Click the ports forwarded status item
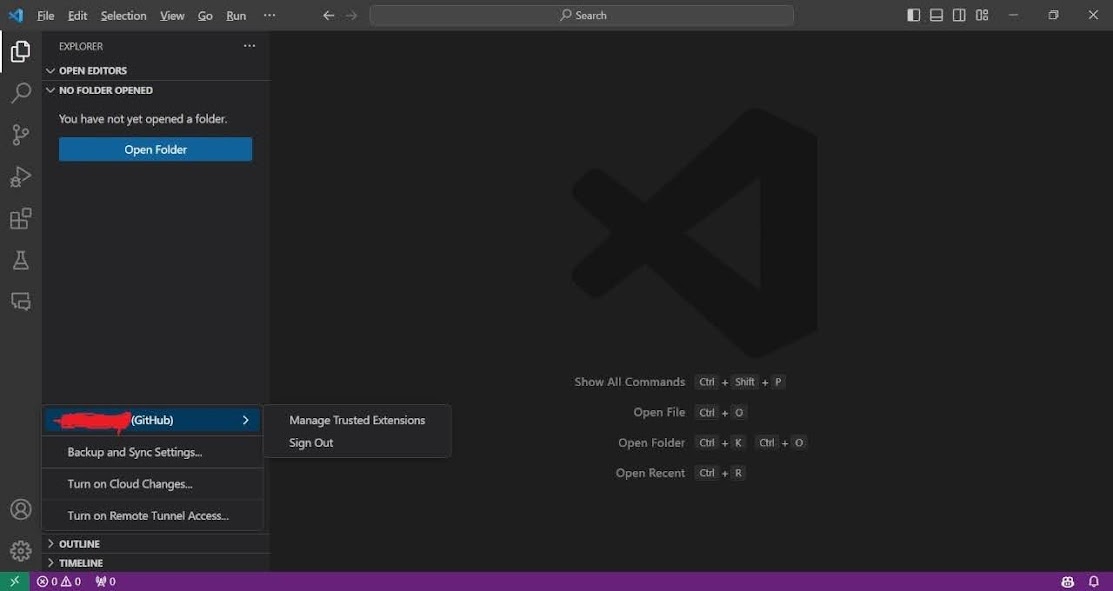Viewport: 1113px width, 591px height. coord(105,582)
